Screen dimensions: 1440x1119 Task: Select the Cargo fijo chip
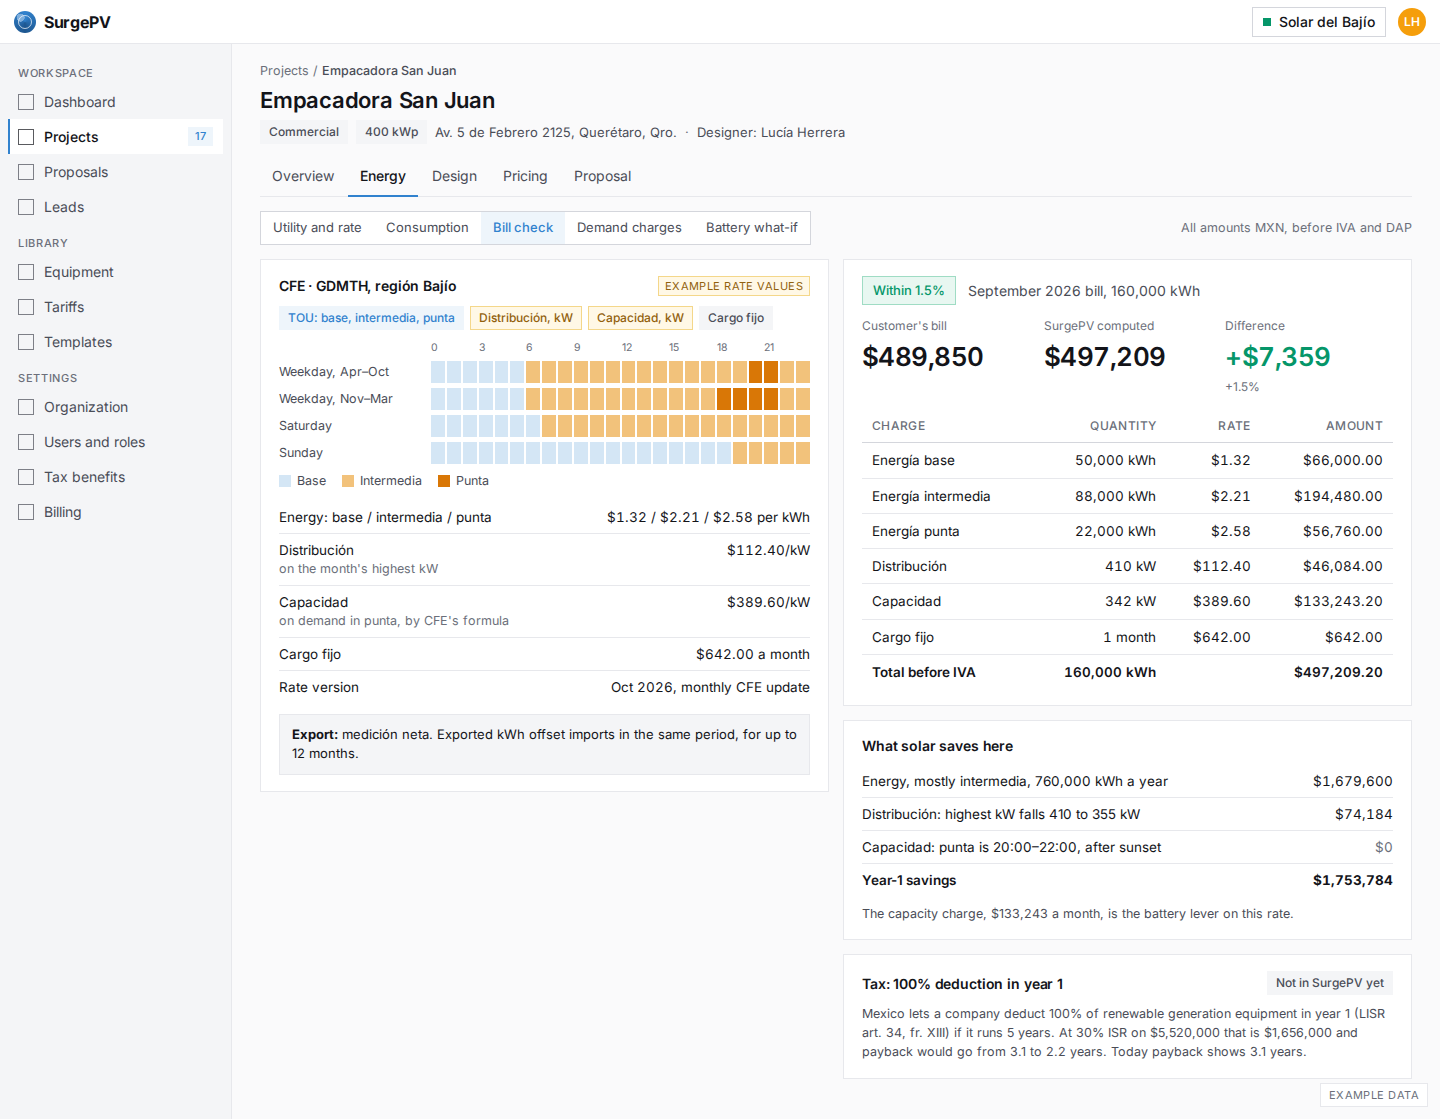pos(736,318)
